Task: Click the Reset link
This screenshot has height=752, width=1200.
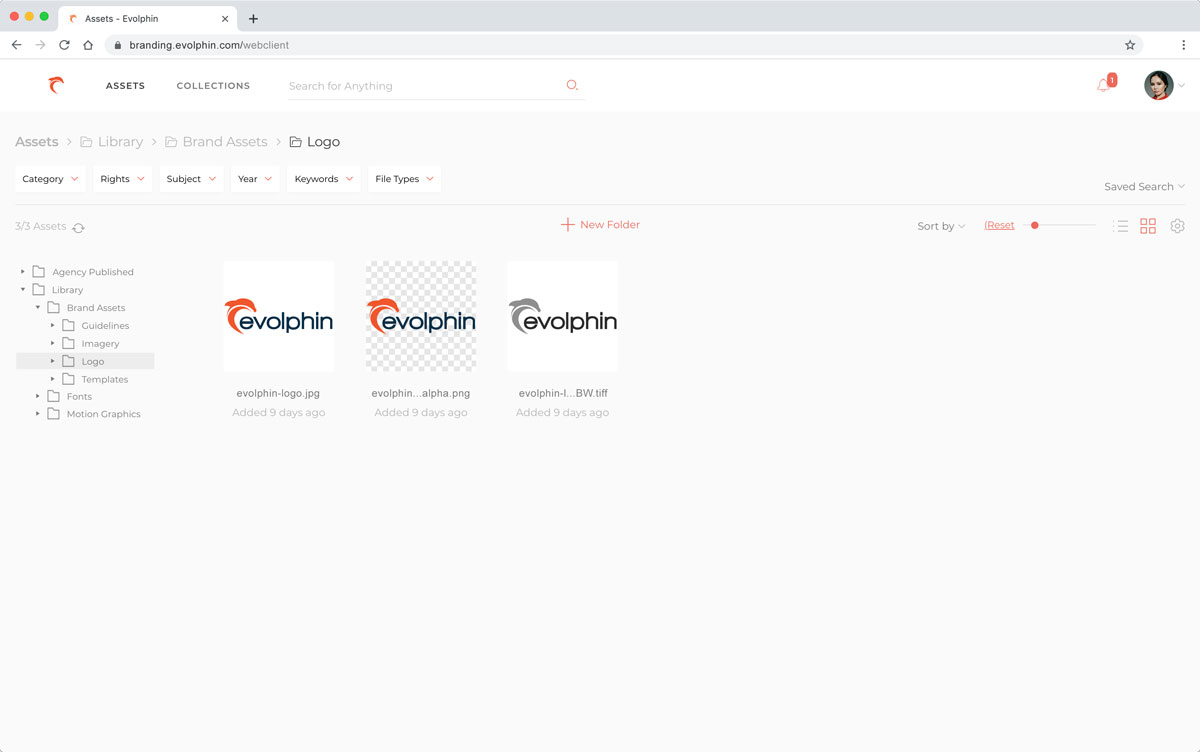Action: pyautogui.click(x=999, y=226)
